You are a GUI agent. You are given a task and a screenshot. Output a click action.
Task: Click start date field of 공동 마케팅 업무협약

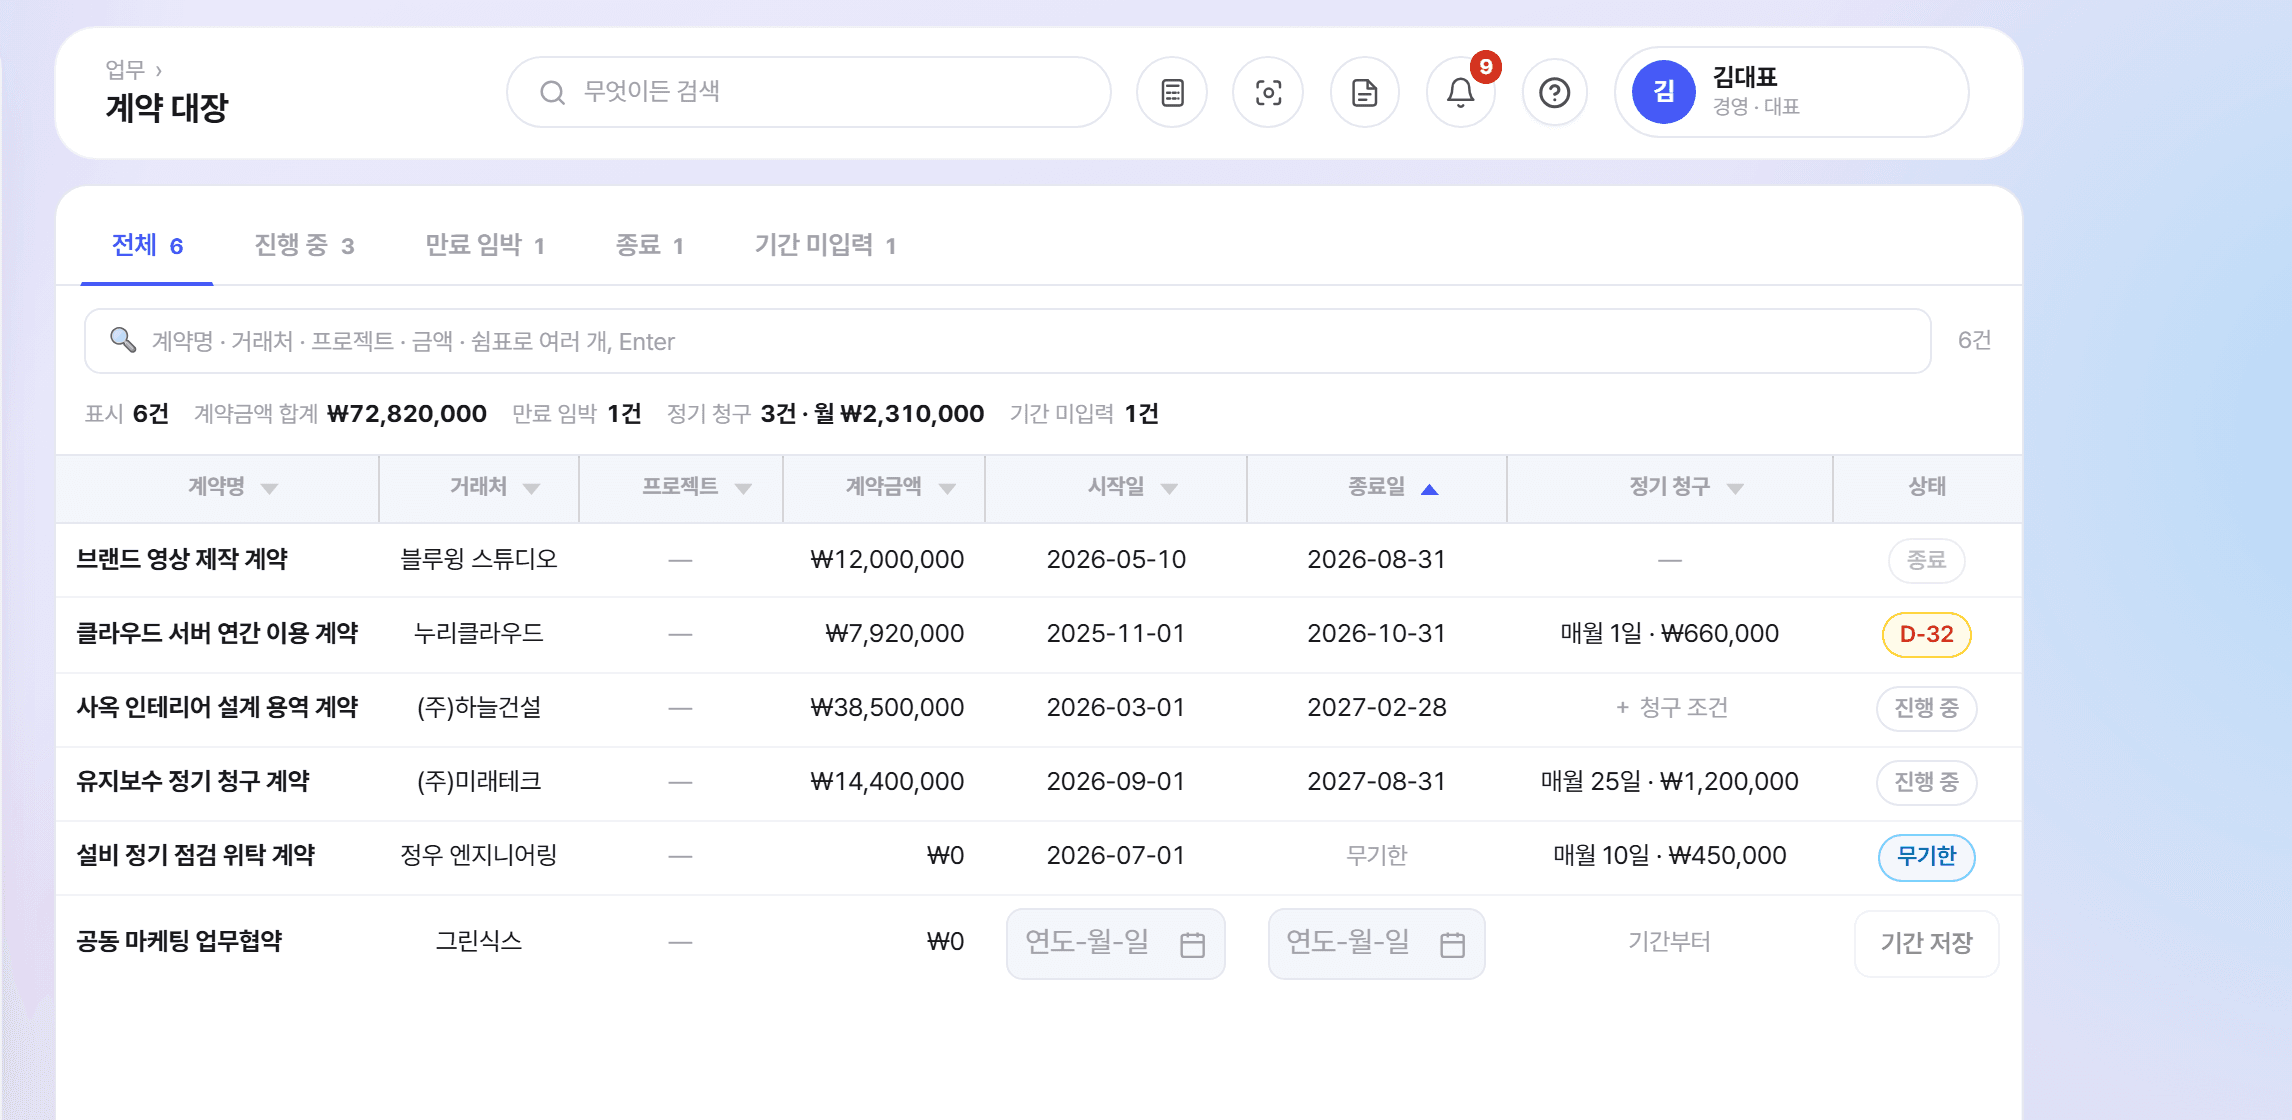pyautogui.click(x=1115, y=943)
